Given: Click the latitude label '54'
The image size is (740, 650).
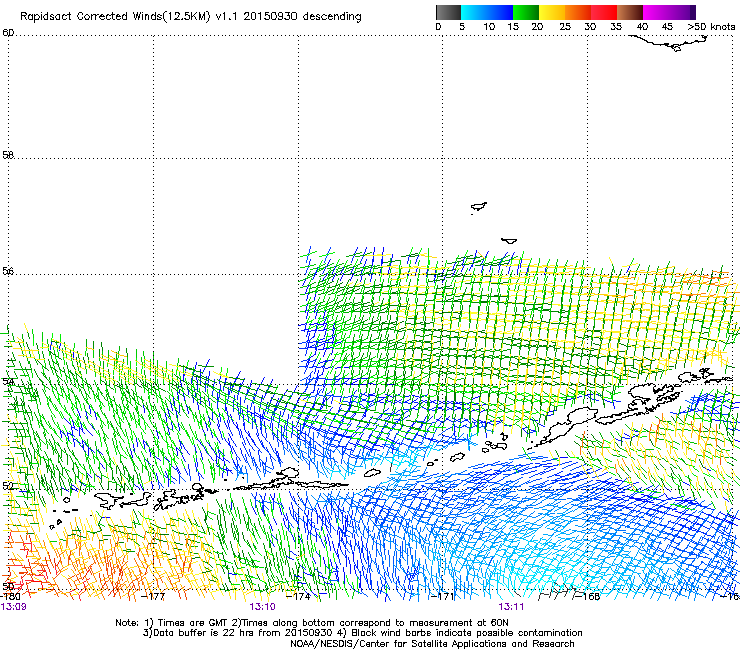Looking at the screenshot, I should point(8,381).
